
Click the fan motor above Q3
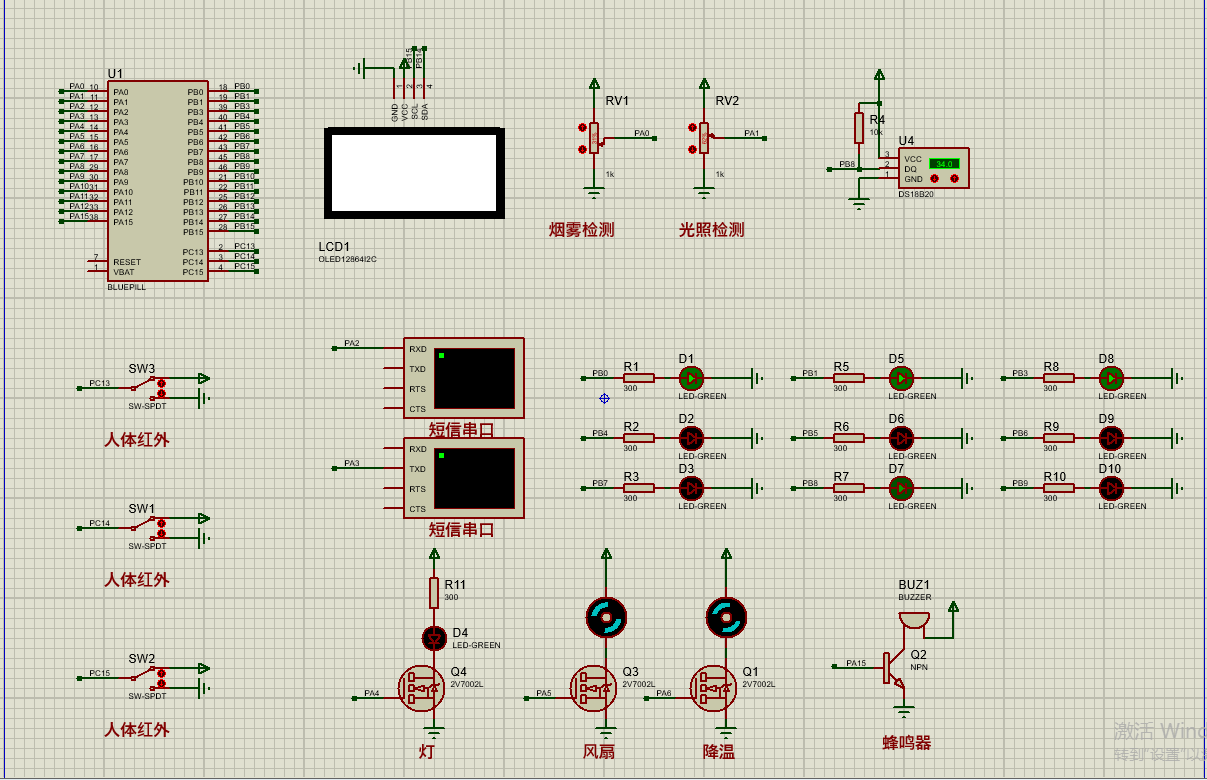(606, 618)
